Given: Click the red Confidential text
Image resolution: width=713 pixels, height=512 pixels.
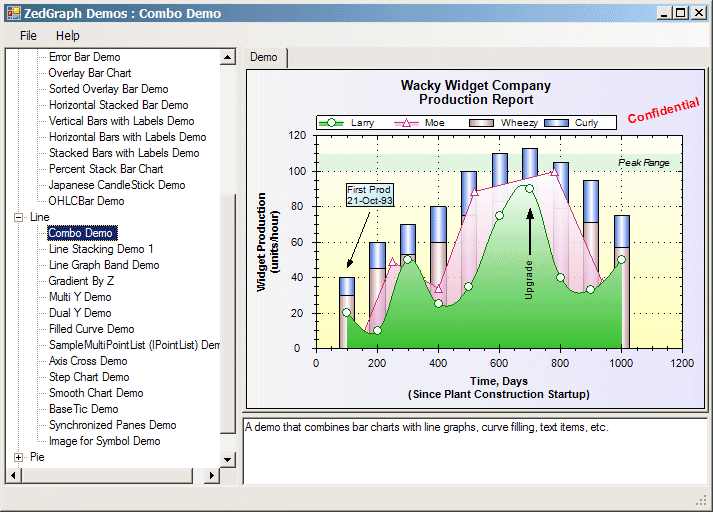Looking at the screenshot, I should tap(663, 110).
